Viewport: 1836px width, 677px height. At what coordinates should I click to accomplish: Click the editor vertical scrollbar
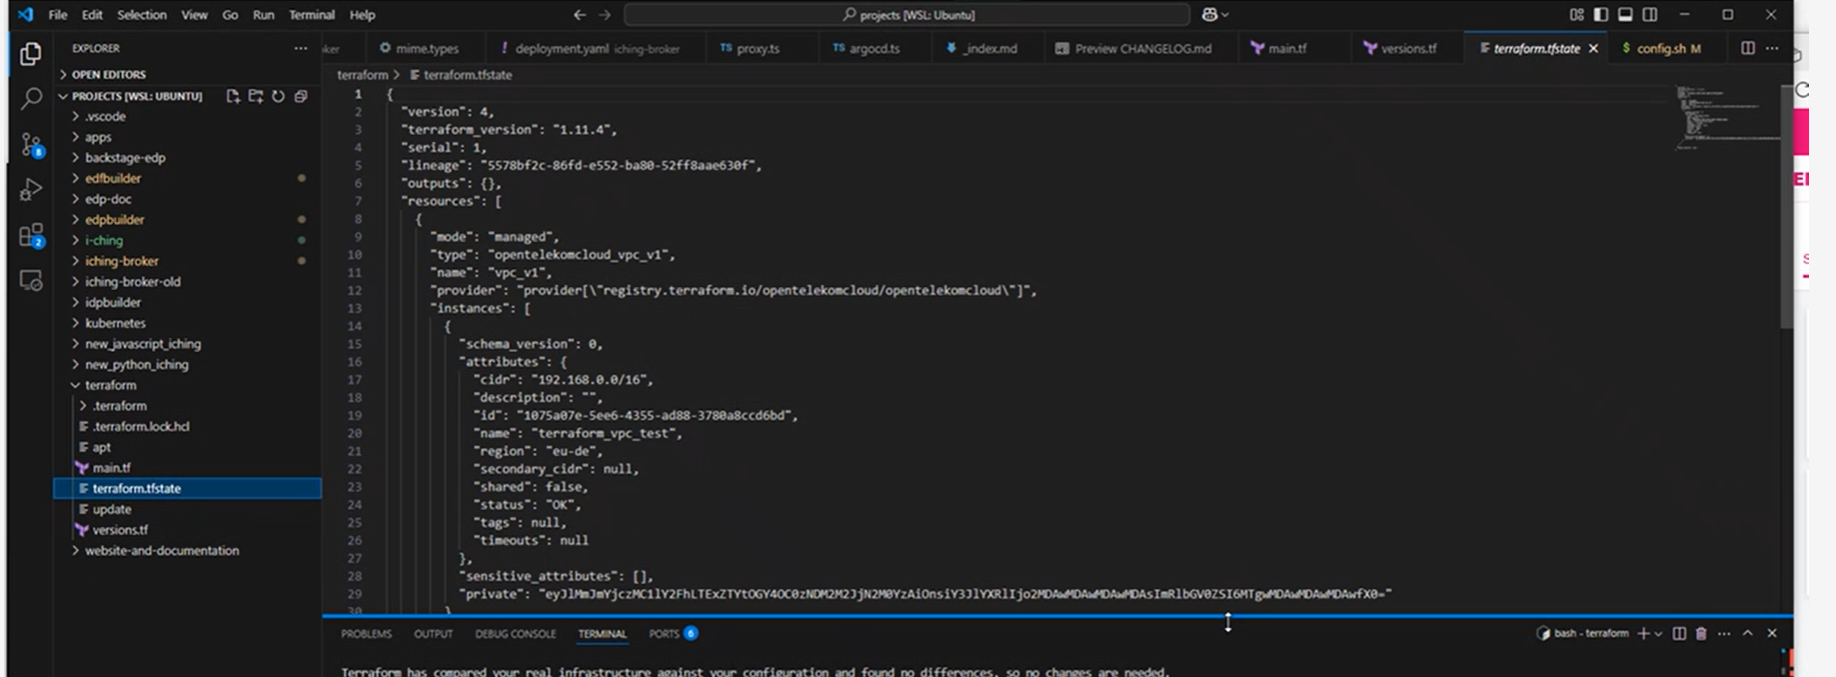(x=1786, y=208)
